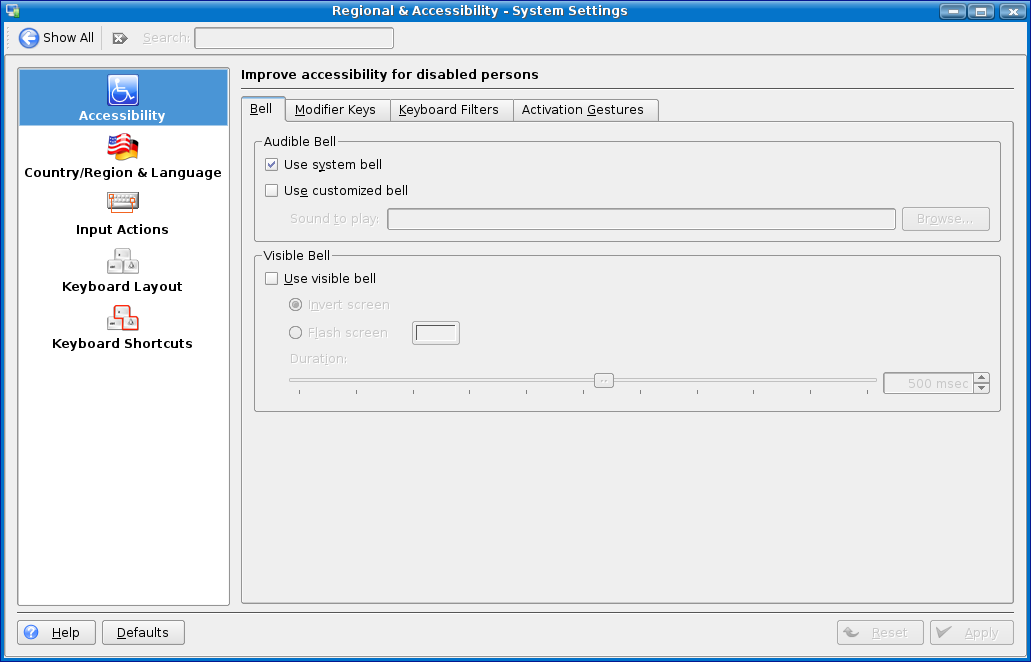The height and width of the screenshot is (662, 1031).
Task: Enable the Use visible bell checkbox
Action: tap(271, 279)
